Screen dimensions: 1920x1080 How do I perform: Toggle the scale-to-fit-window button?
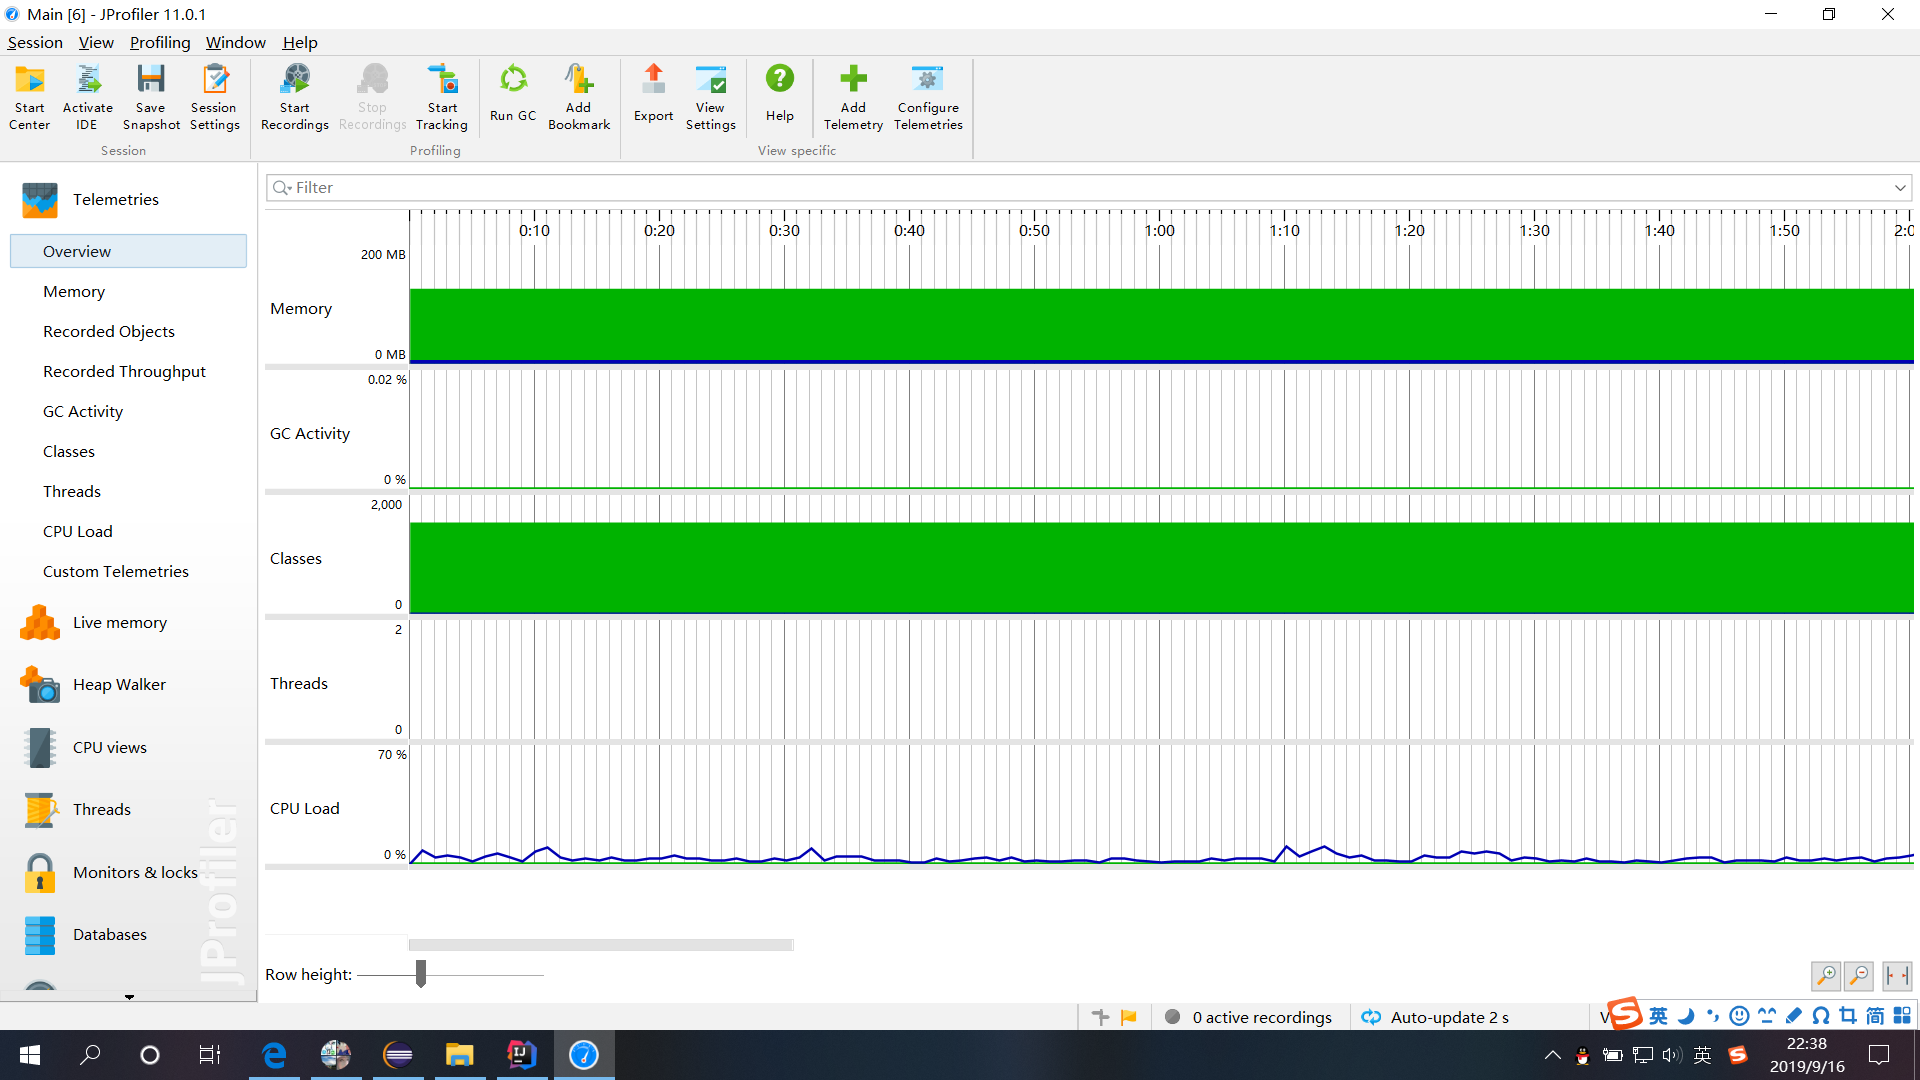(x=1896, y=975)
